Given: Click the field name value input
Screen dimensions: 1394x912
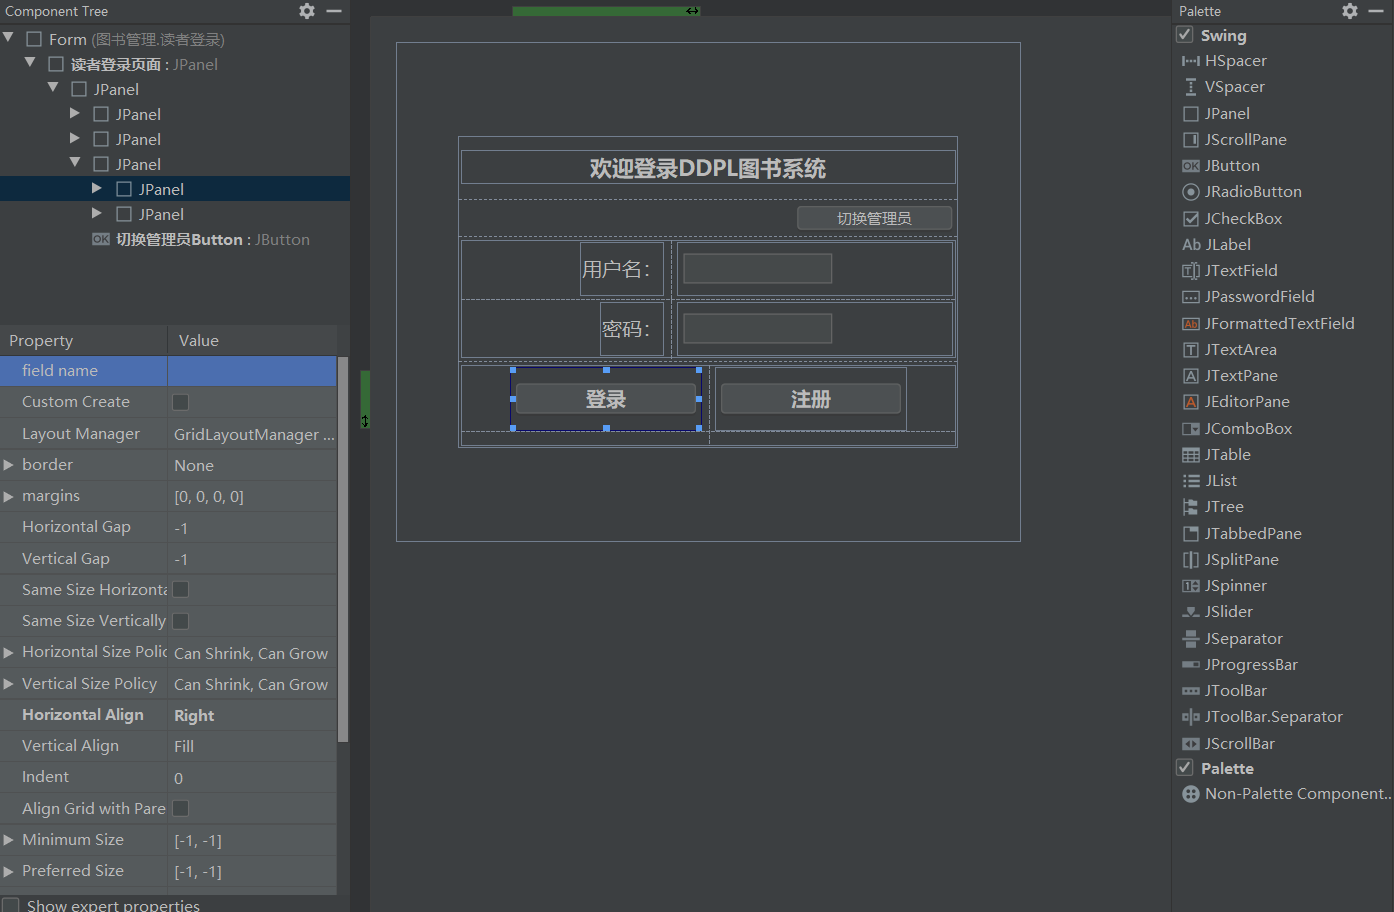Looking at the screenshot, I should (x=251, y=370).
